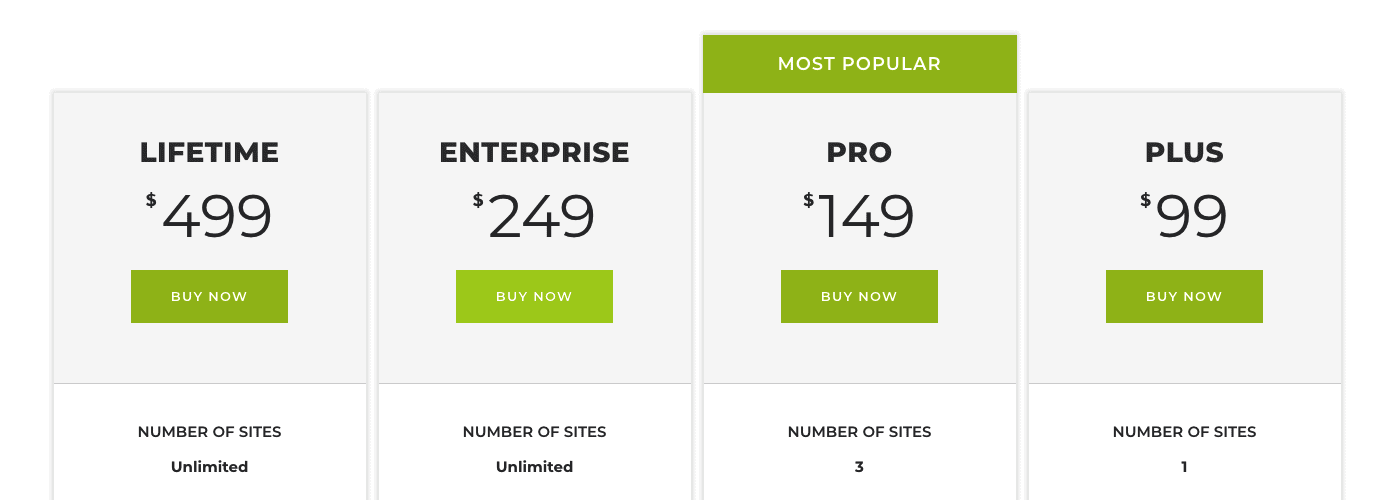The height and width of the screenshot is (500, 1391).
Task: Click Number of Sites label in Lifetime
Action: (x=209, y=432)
